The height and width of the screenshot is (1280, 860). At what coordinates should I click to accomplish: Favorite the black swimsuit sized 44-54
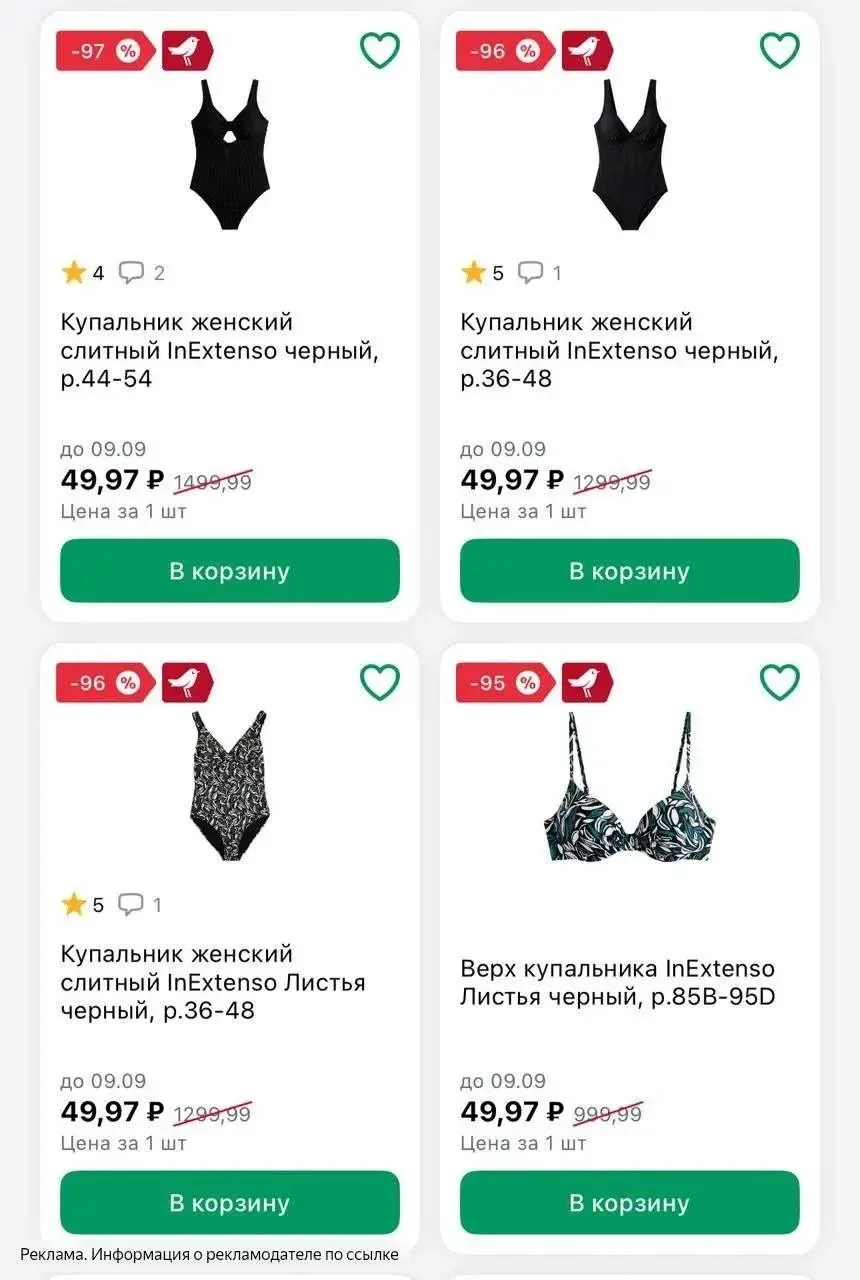(x=380, y=50)
